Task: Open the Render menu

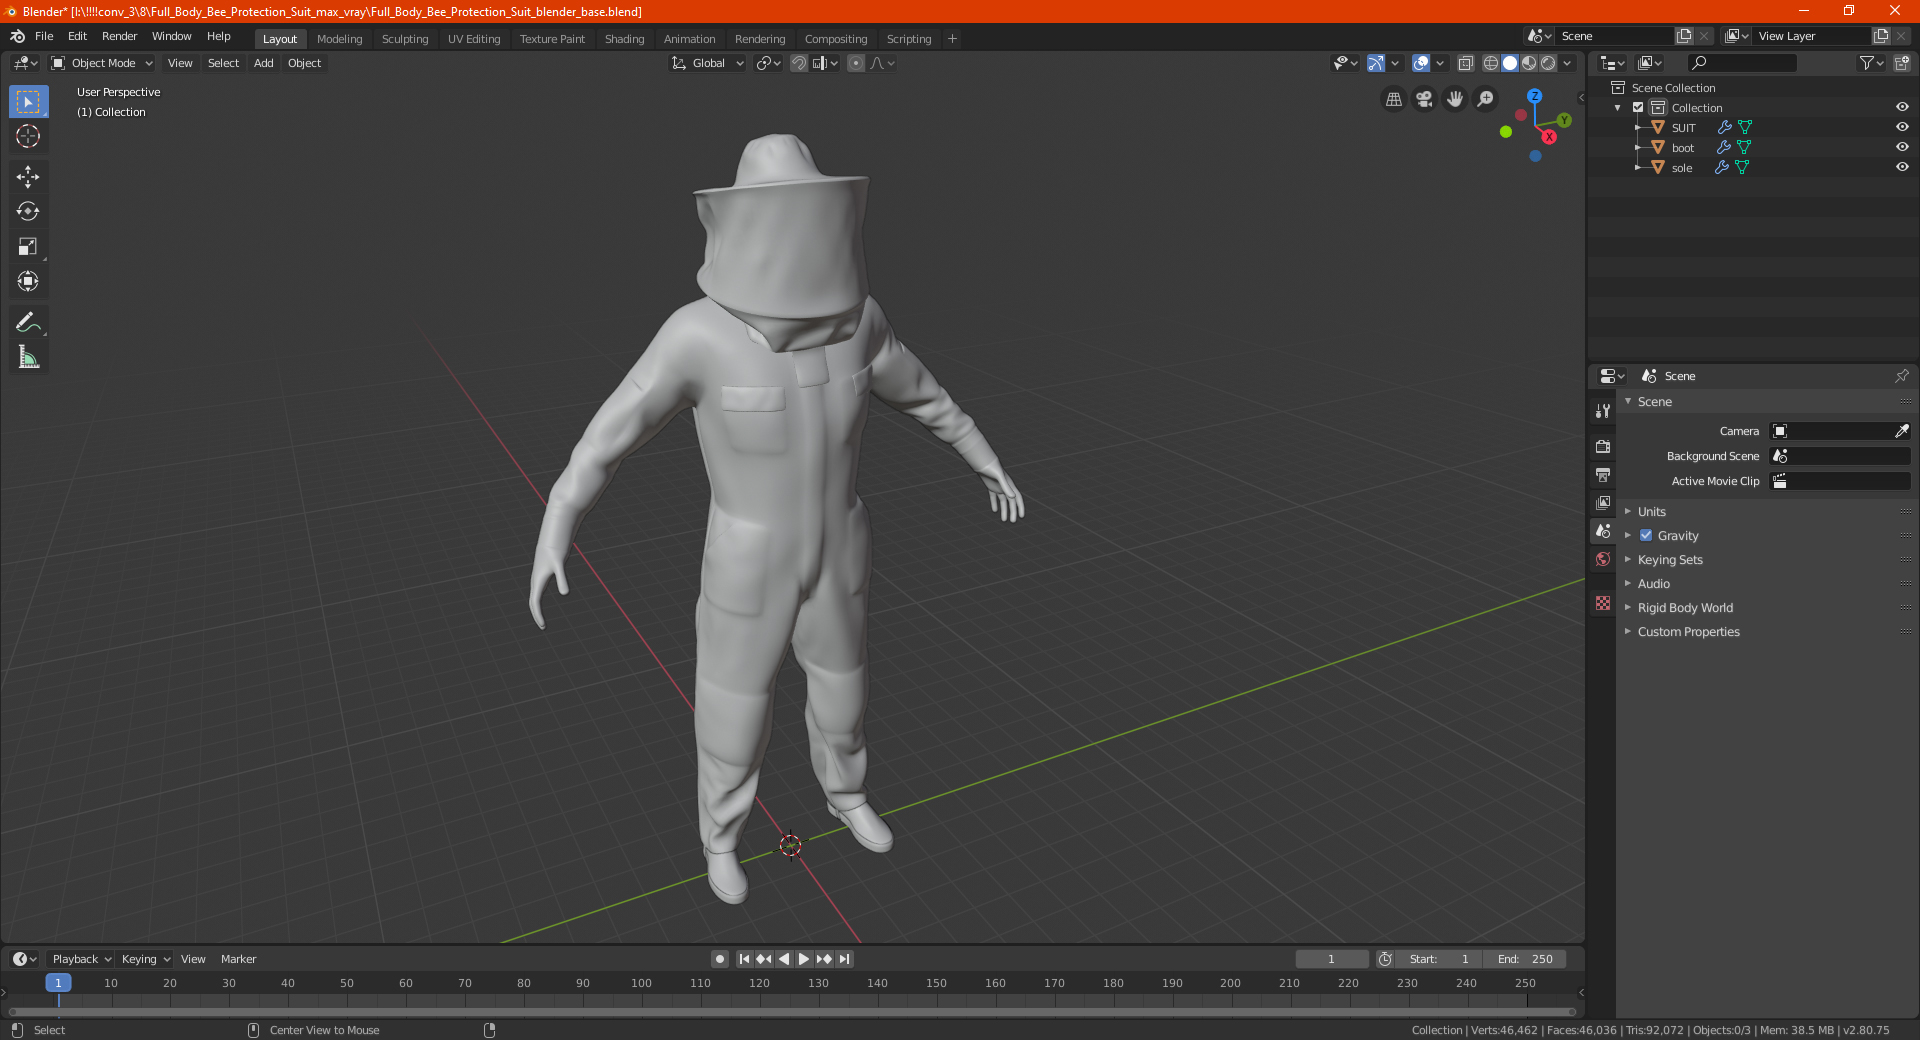Action: (119, 36)
